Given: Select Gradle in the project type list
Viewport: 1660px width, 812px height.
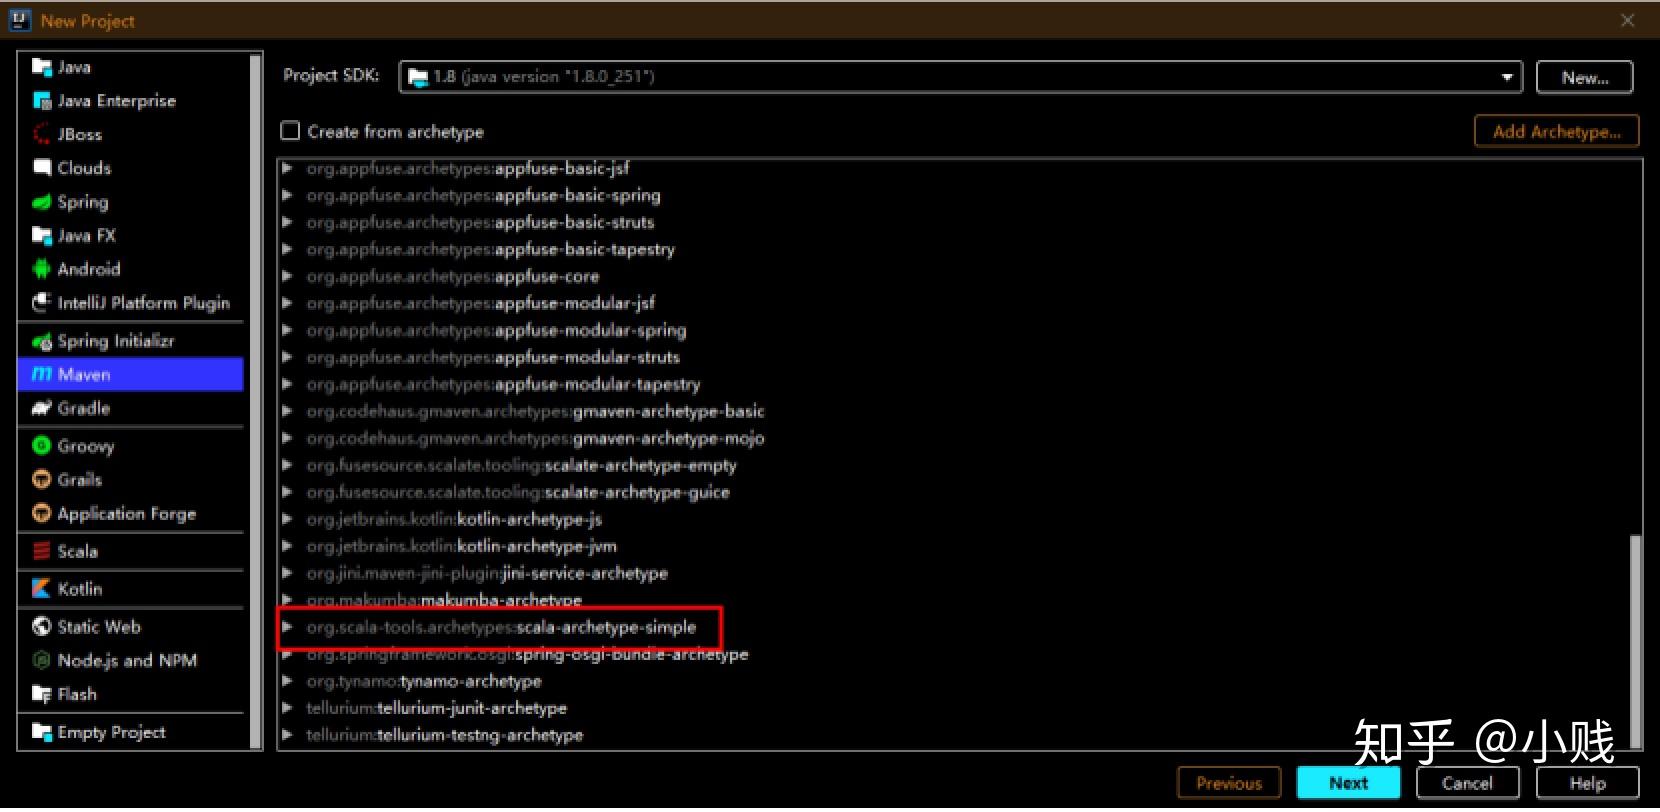Looking at the screenshot, I should 131,408.
